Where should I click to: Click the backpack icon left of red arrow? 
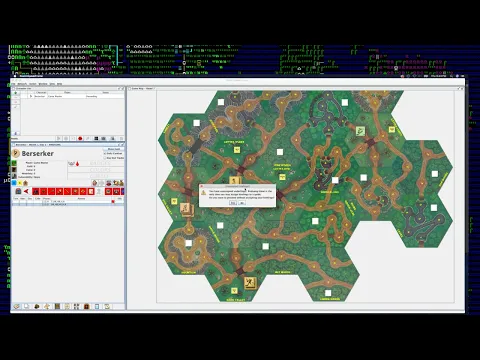click(18, 191)
